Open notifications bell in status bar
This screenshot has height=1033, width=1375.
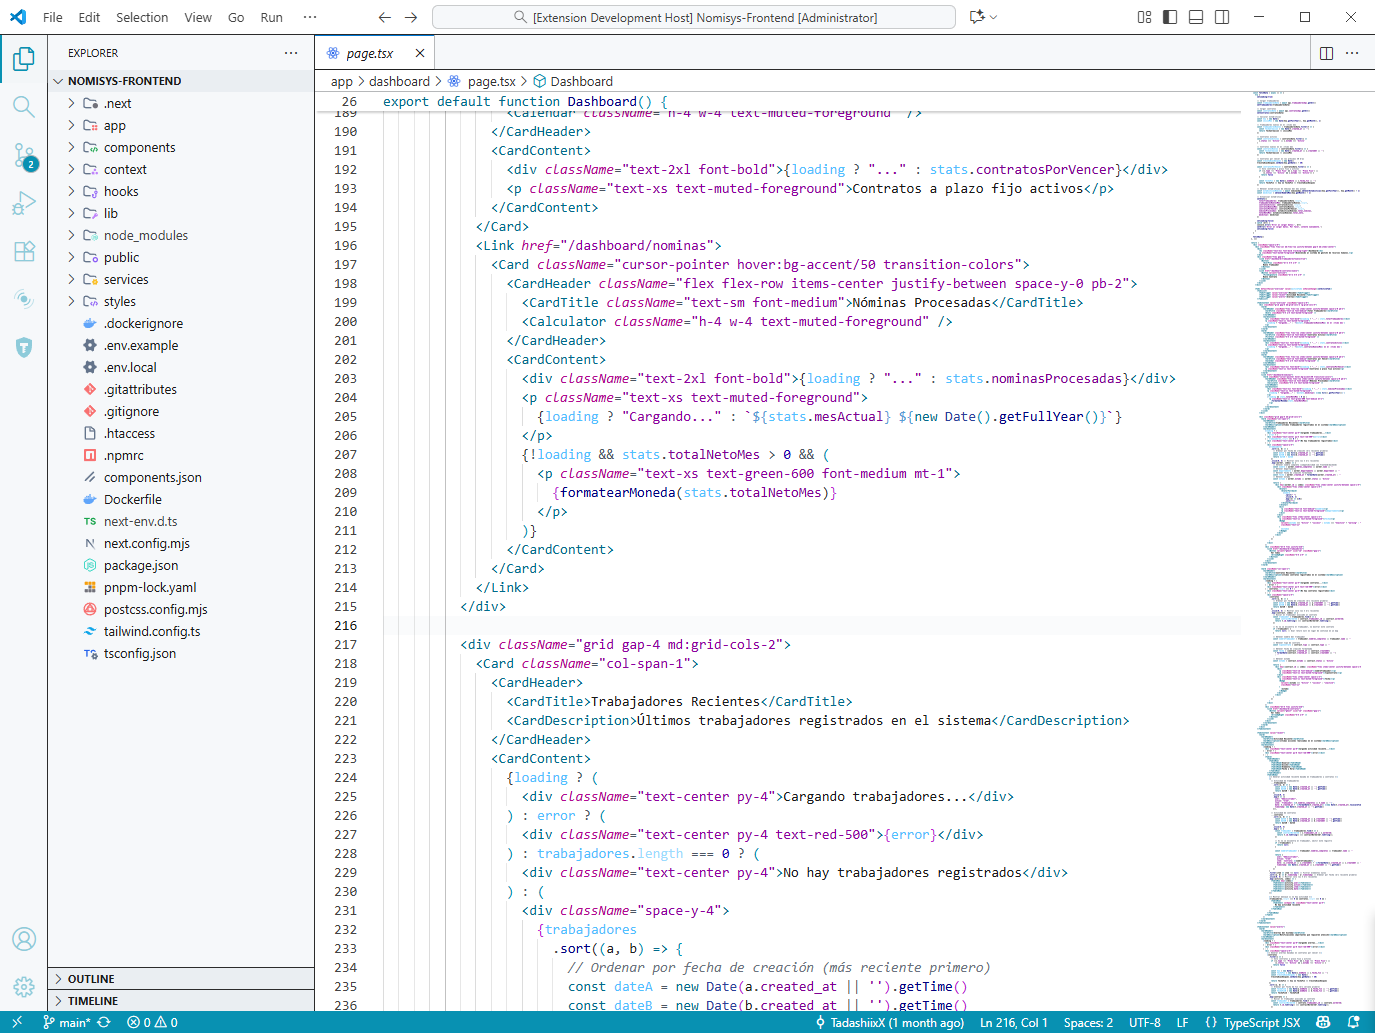click(1354, 1022)
